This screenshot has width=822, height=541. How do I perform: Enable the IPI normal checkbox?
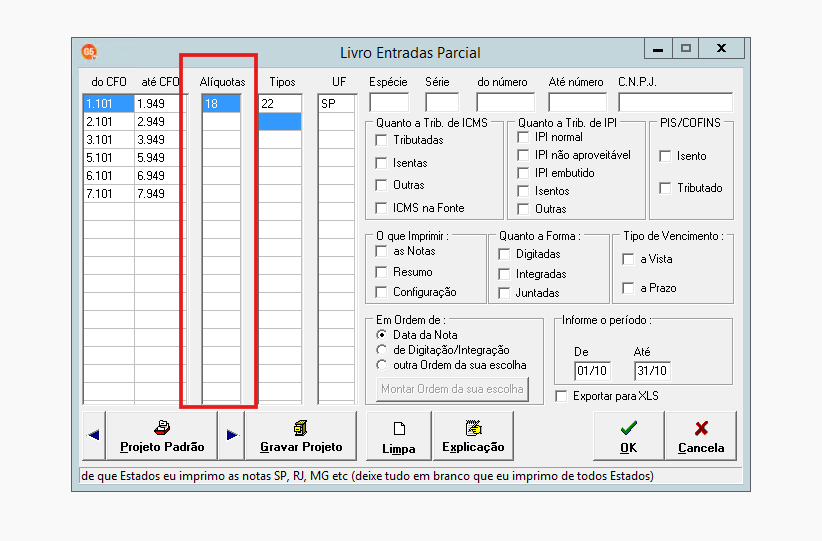[x=523, y=137]
